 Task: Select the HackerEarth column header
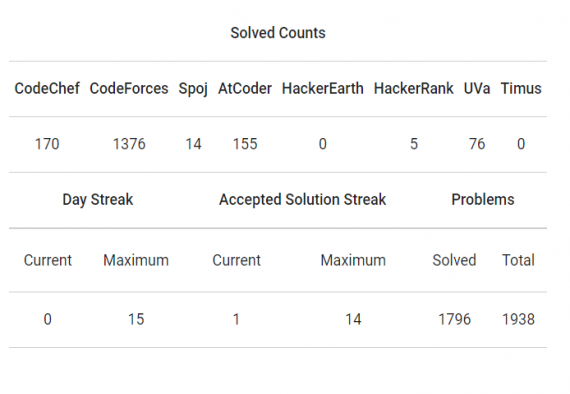(x=322, y=89)
